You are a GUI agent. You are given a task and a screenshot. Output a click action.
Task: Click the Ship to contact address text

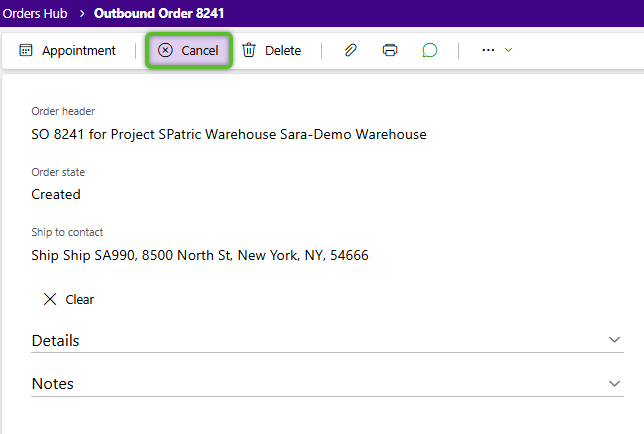pyautogui.click(x=200, y=255)
